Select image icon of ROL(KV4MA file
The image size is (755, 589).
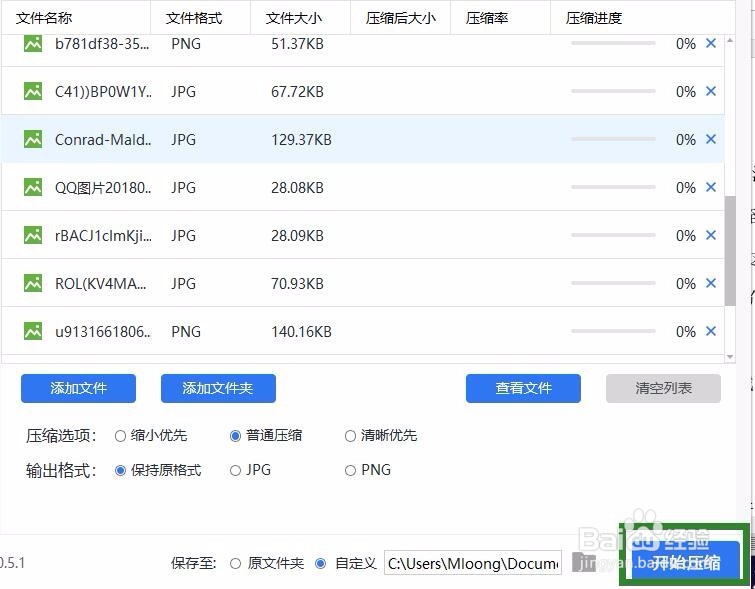click(x=33, y=283)
